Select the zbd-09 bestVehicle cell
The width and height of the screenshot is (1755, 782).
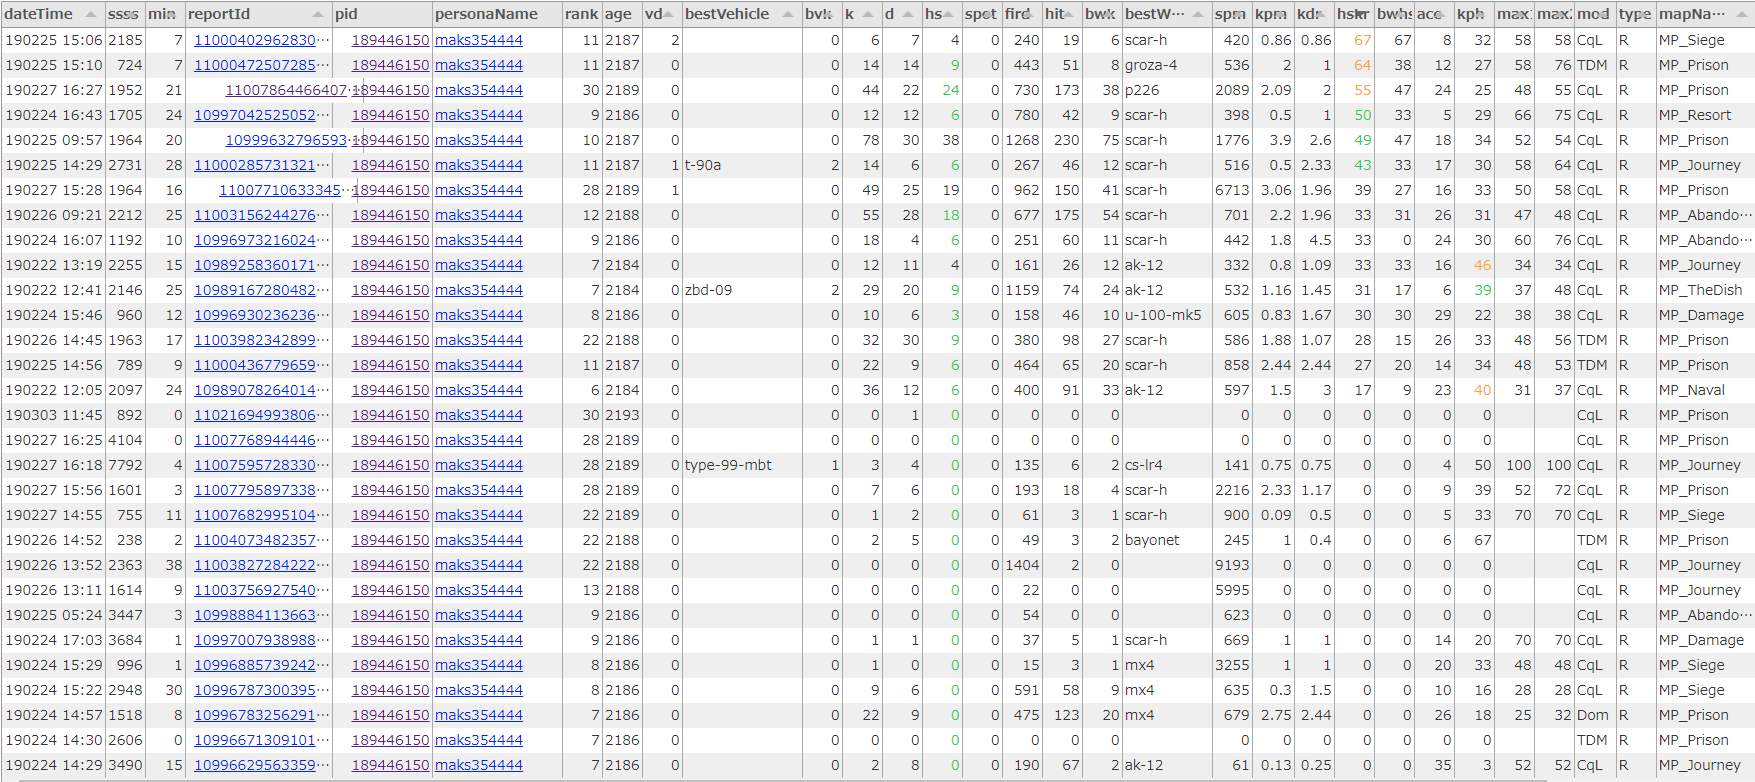click(x=742, y=290)
